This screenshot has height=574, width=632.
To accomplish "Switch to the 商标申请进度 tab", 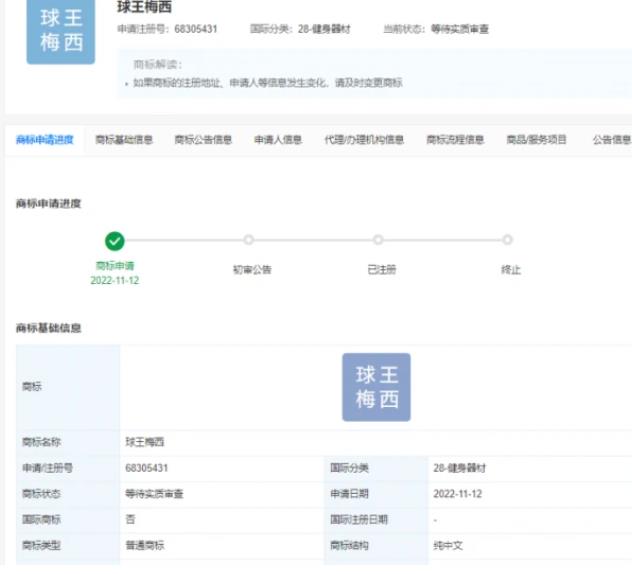I will point(45,140).
